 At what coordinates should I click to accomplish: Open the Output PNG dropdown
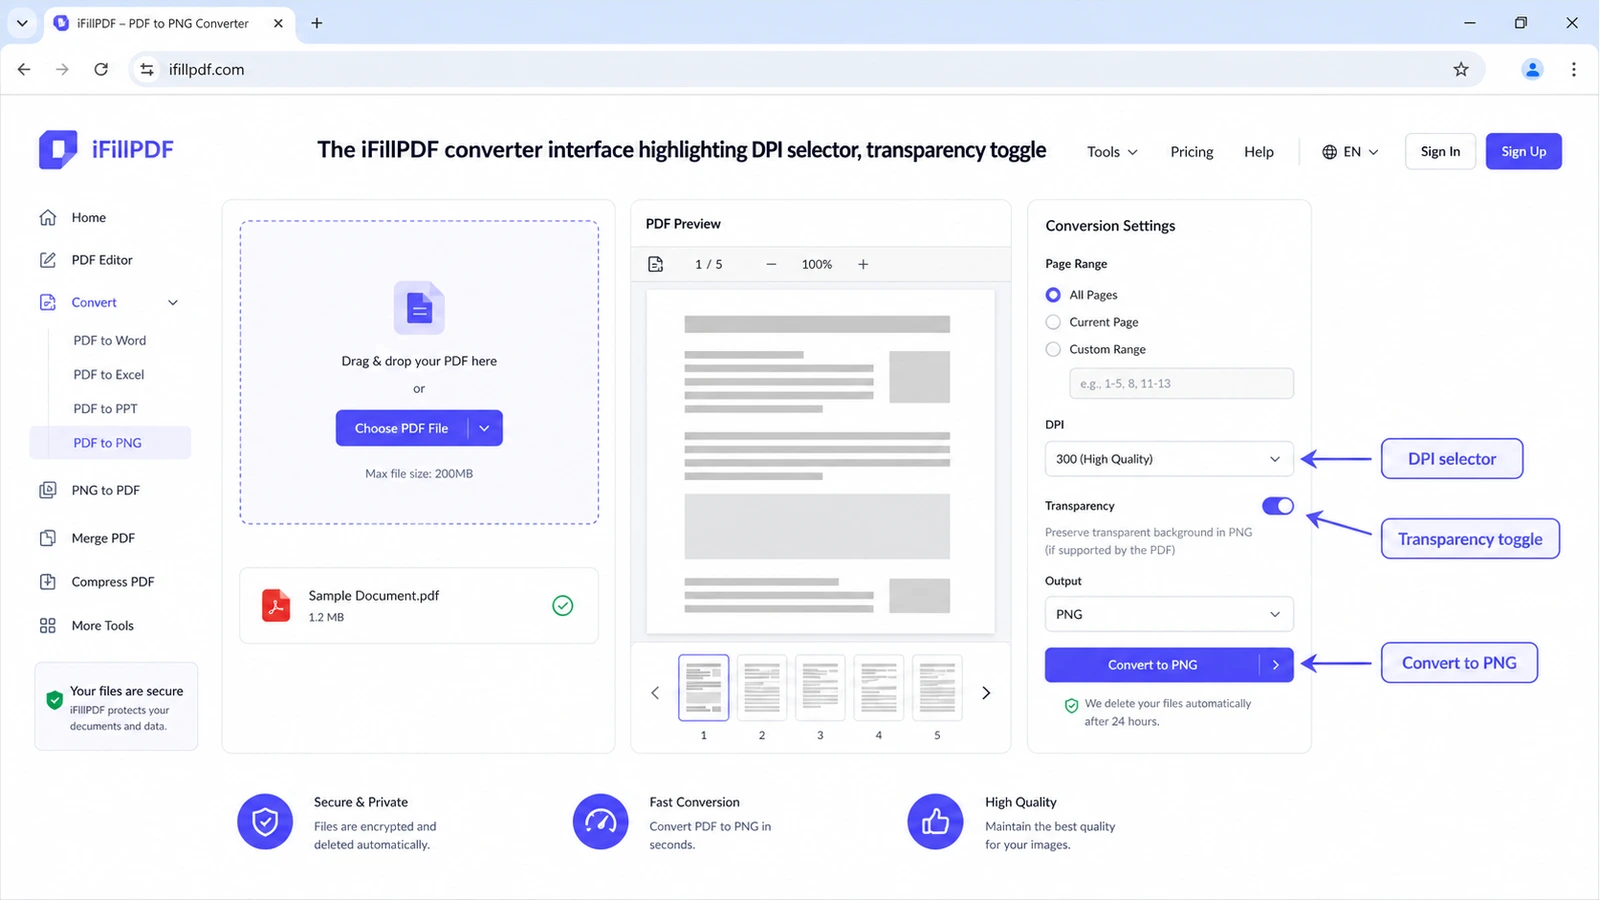coord(1169,614)
